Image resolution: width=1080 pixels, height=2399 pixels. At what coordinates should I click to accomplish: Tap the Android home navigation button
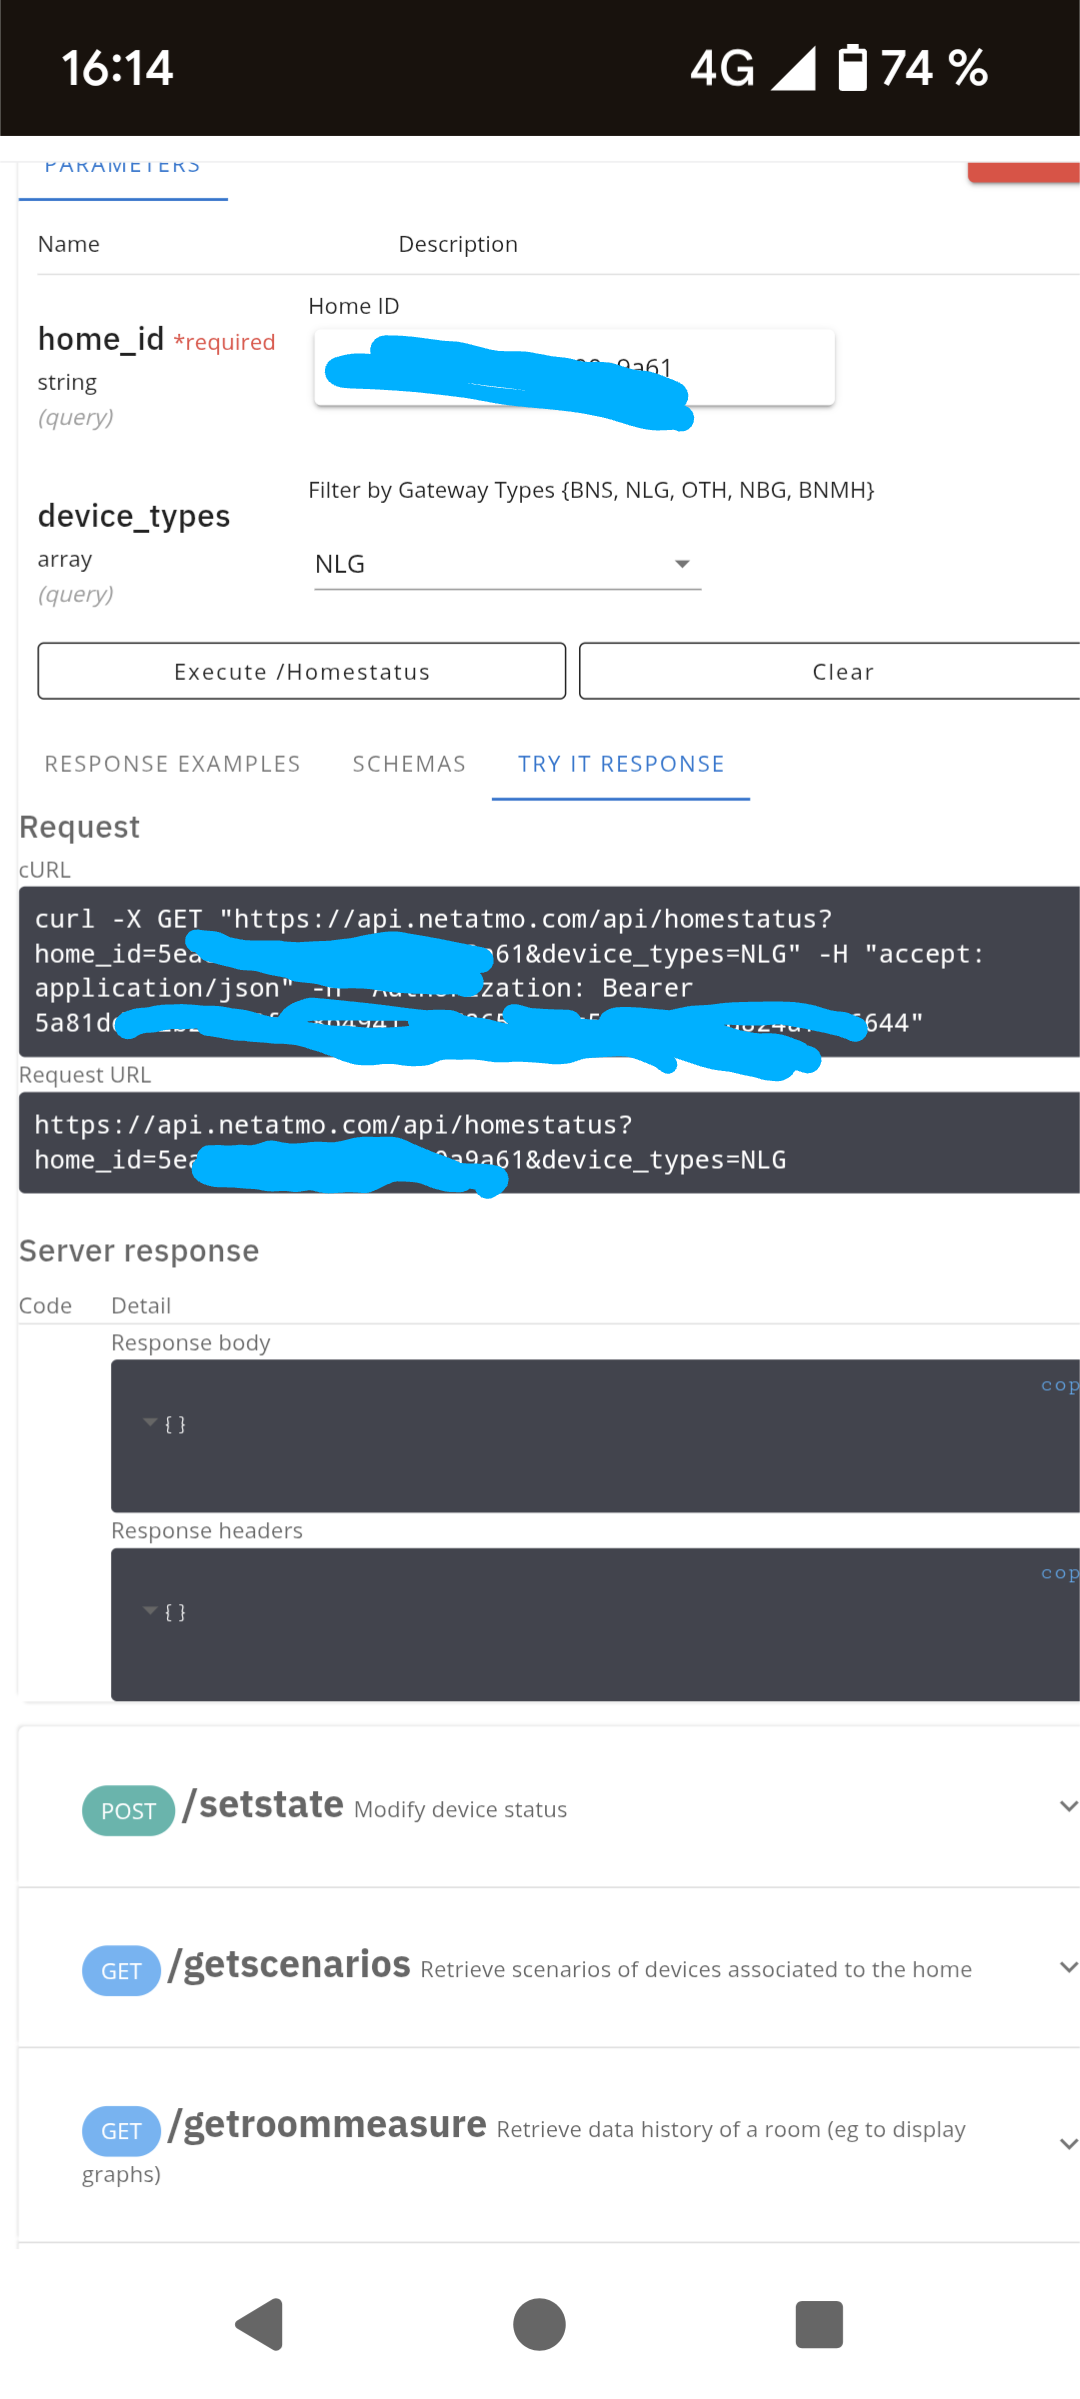point(539,2324)
